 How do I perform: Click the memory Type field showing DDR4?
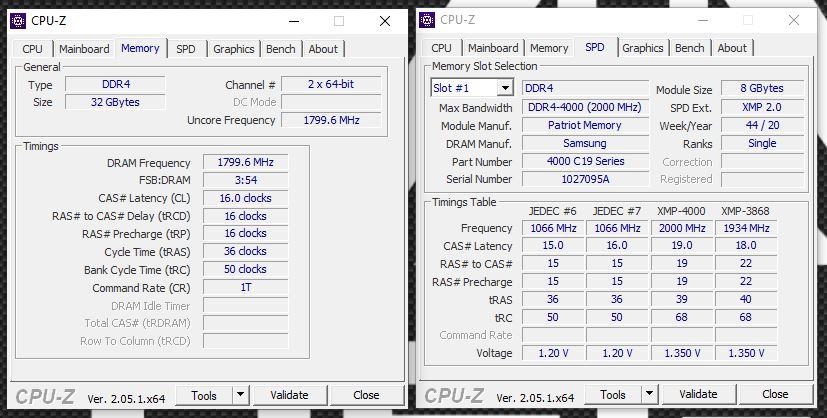tap(116, 84)
